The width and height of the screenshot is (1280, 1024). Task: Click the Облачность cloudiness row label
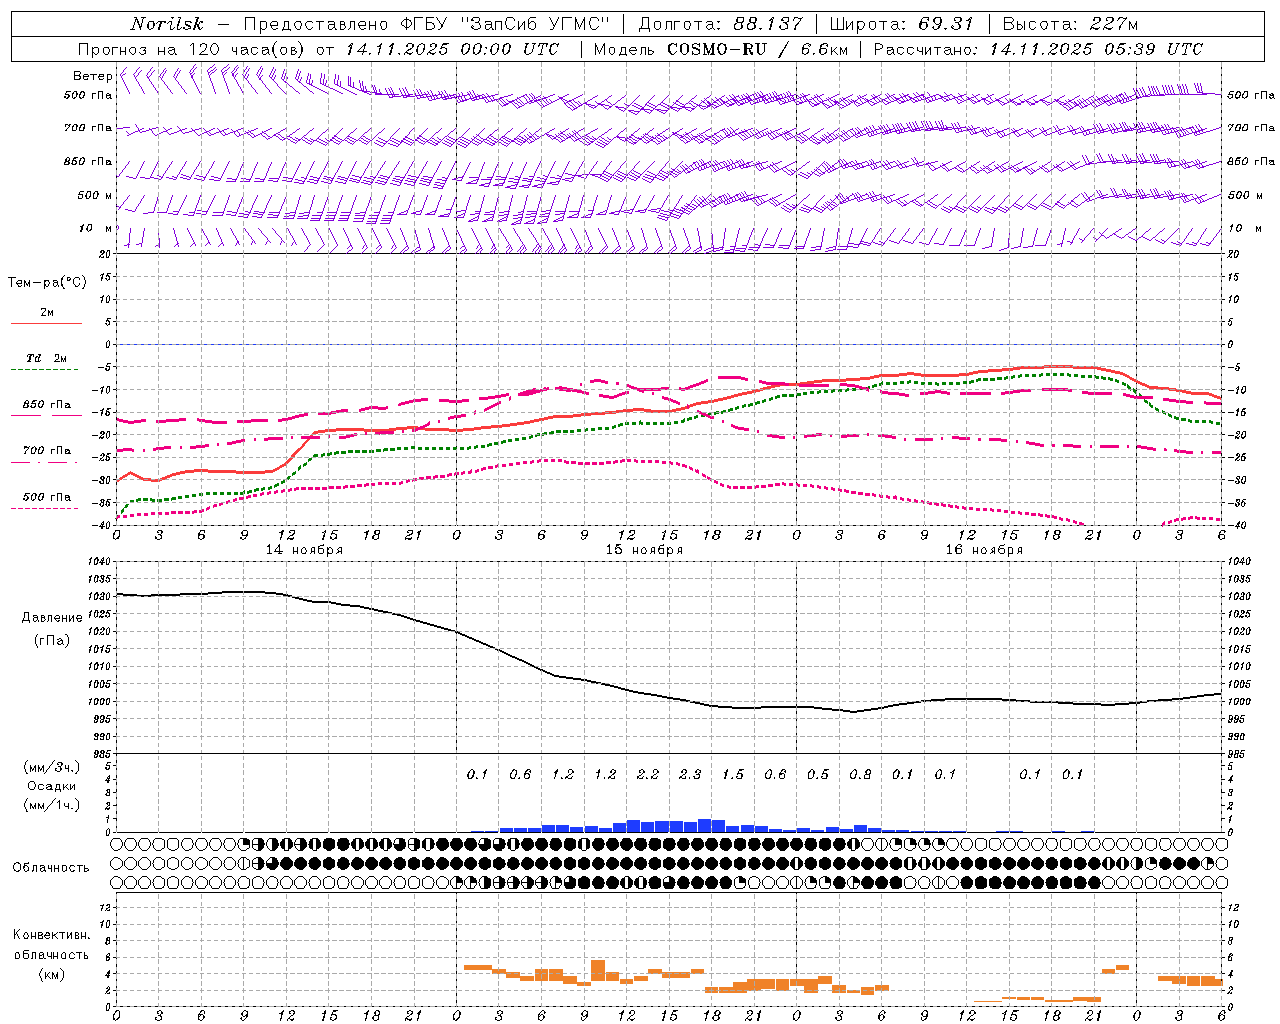coord(51,868)
